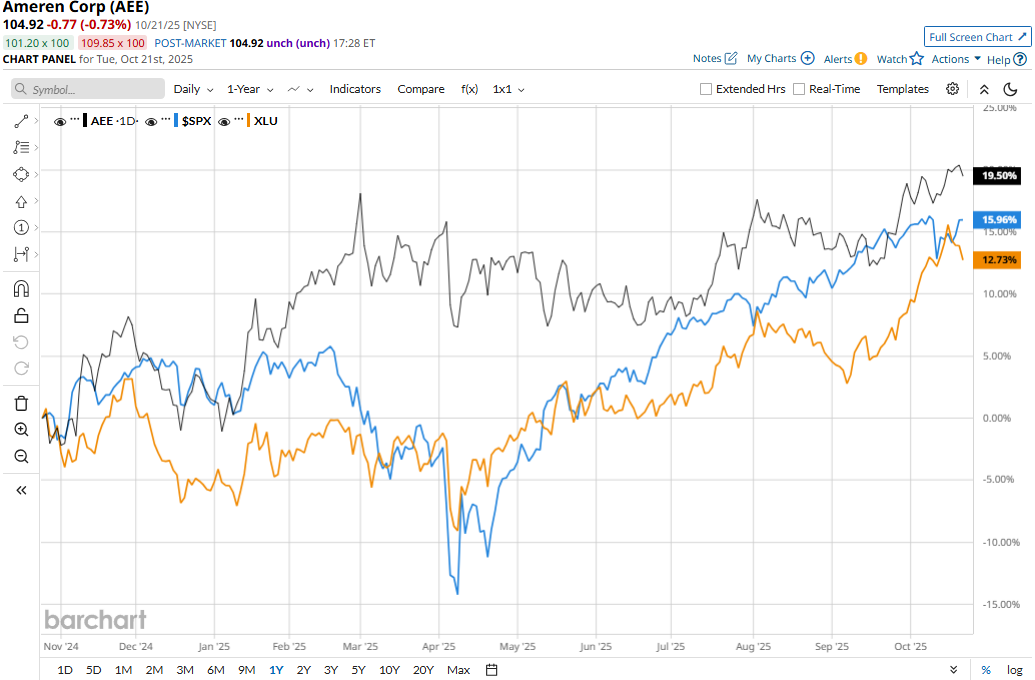Activate the measure range tool
This screenshot has height=680, width=1035.
[x=21, y=254]
